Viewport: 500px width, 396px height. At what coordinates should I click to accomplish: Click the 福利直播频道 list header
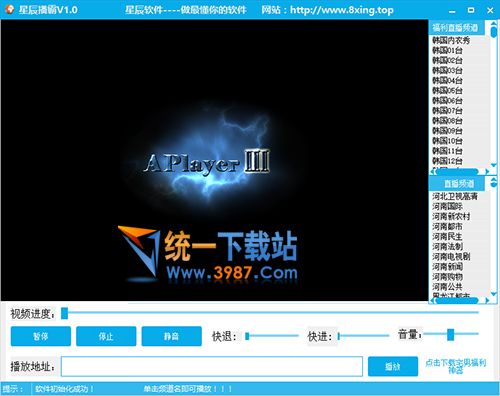tap(455, 28)
